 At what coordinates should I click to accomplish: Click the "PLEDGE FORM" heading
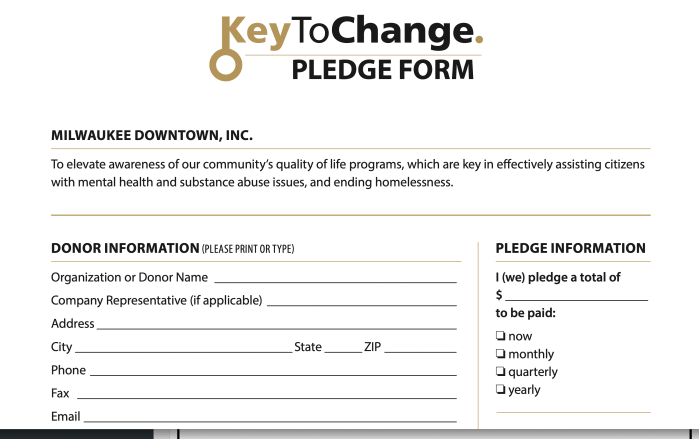click(382, 70)
